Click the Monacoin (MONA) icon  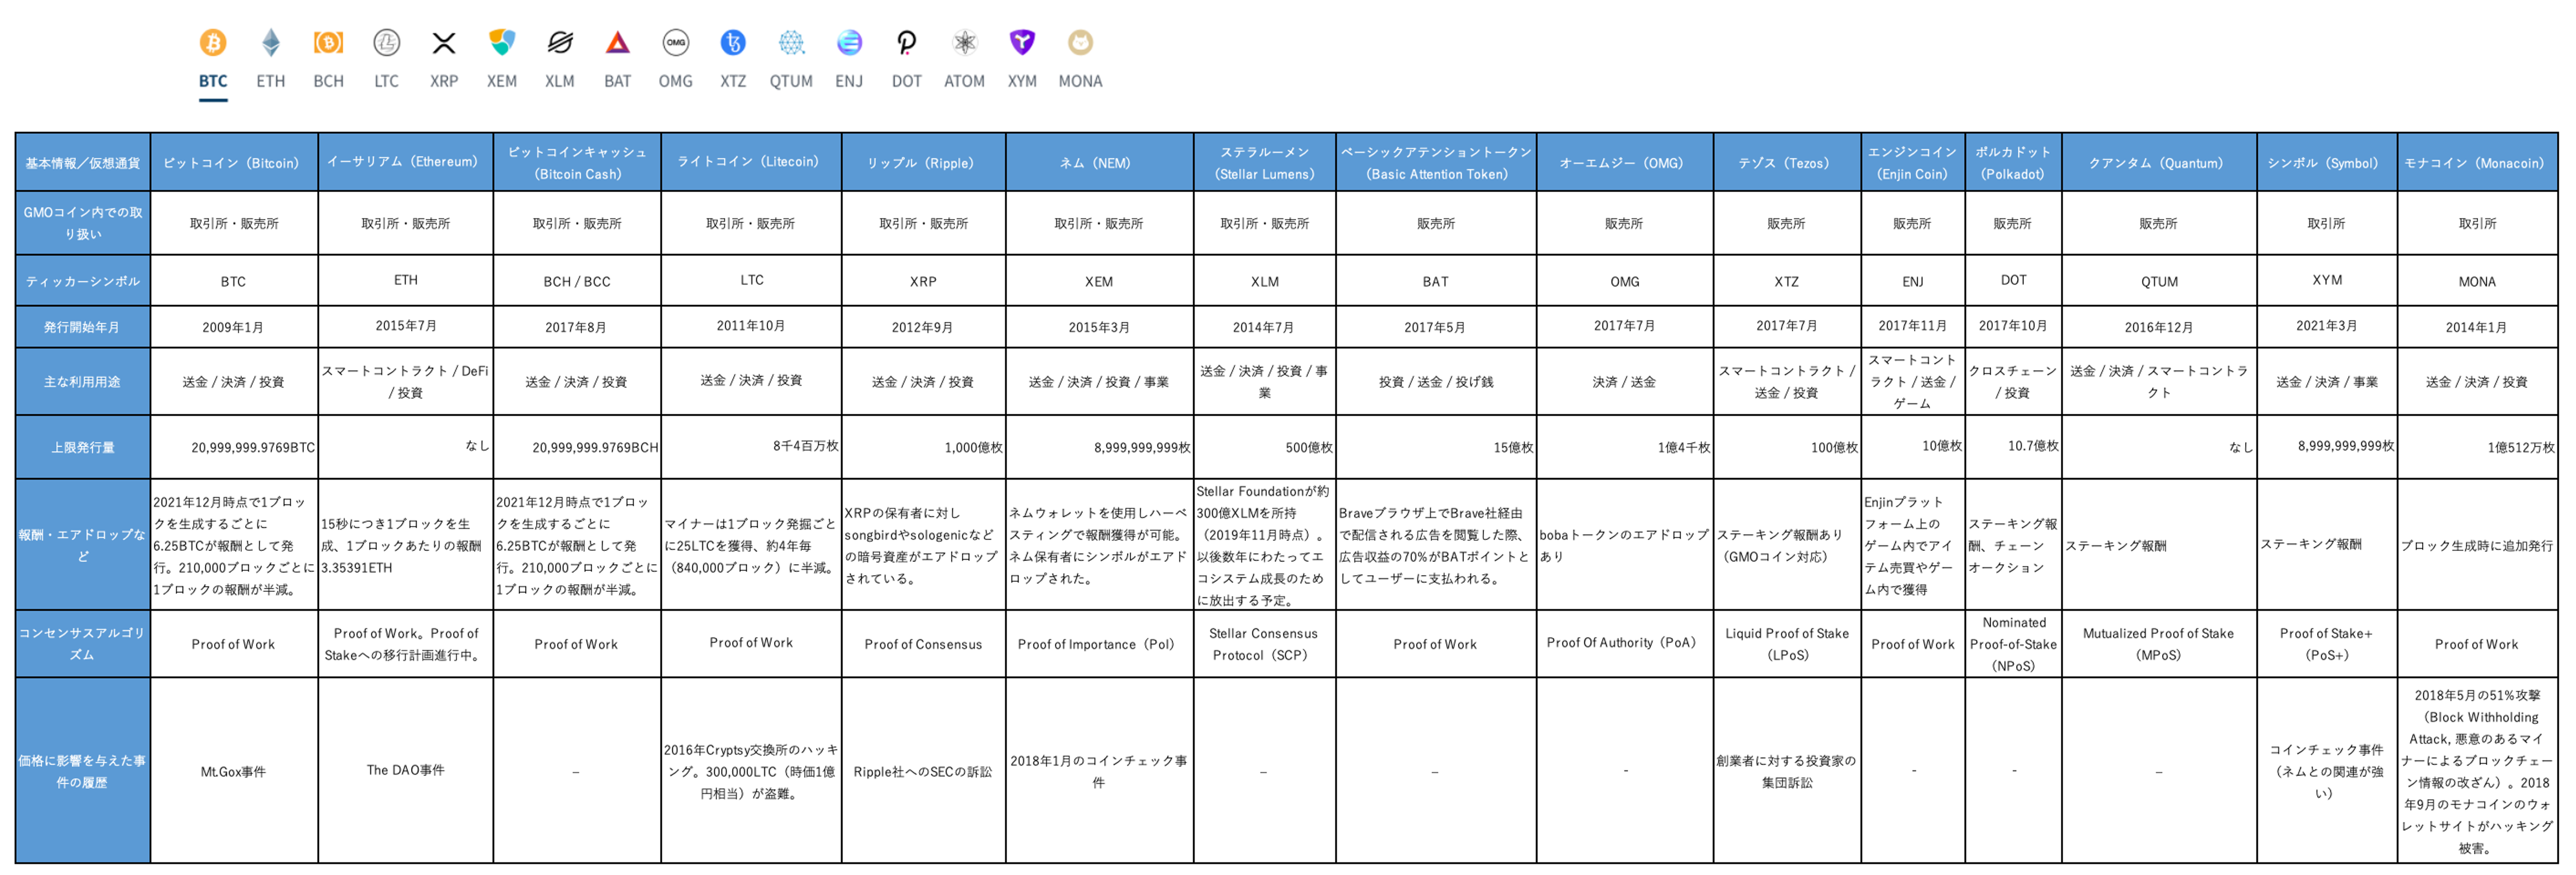tap(1080, 43)
